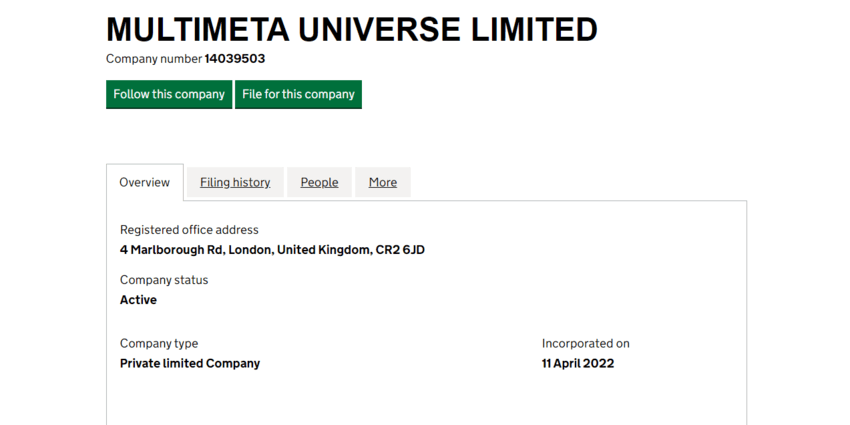Click the Active status value
Viewport: 850px width, 425px height.
pos(138,300)
